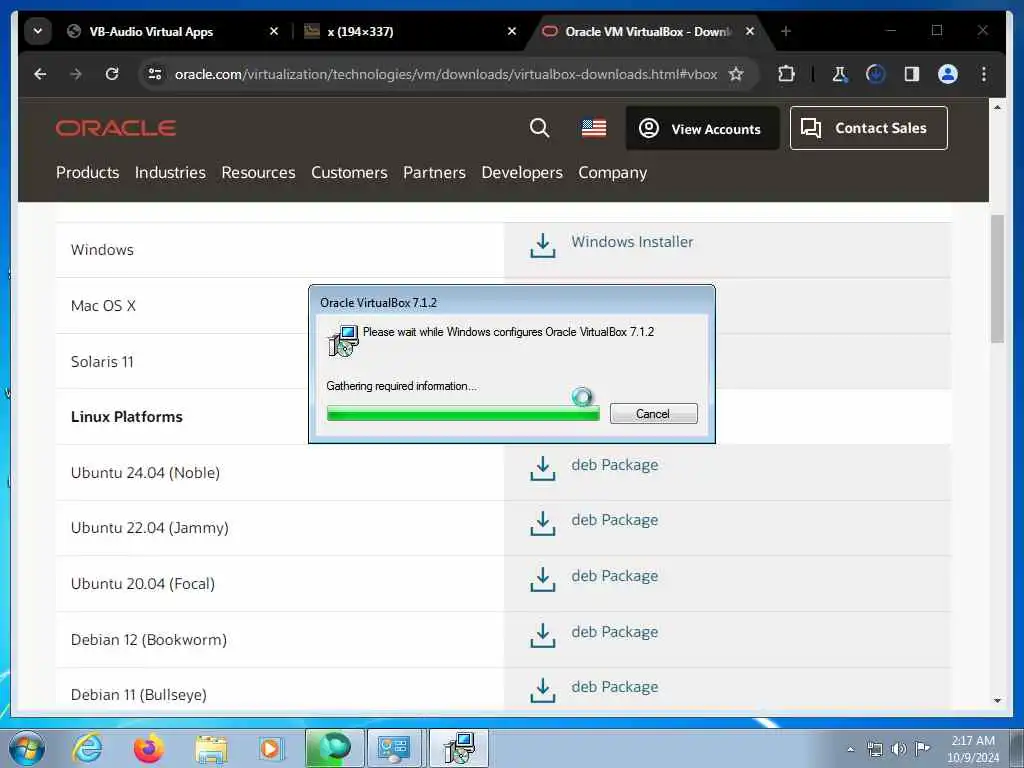The height and width of the screenshot is (768, 1024).
Task: Click the VirtualBox installer taskbar icon
Action: pos(459,748)
